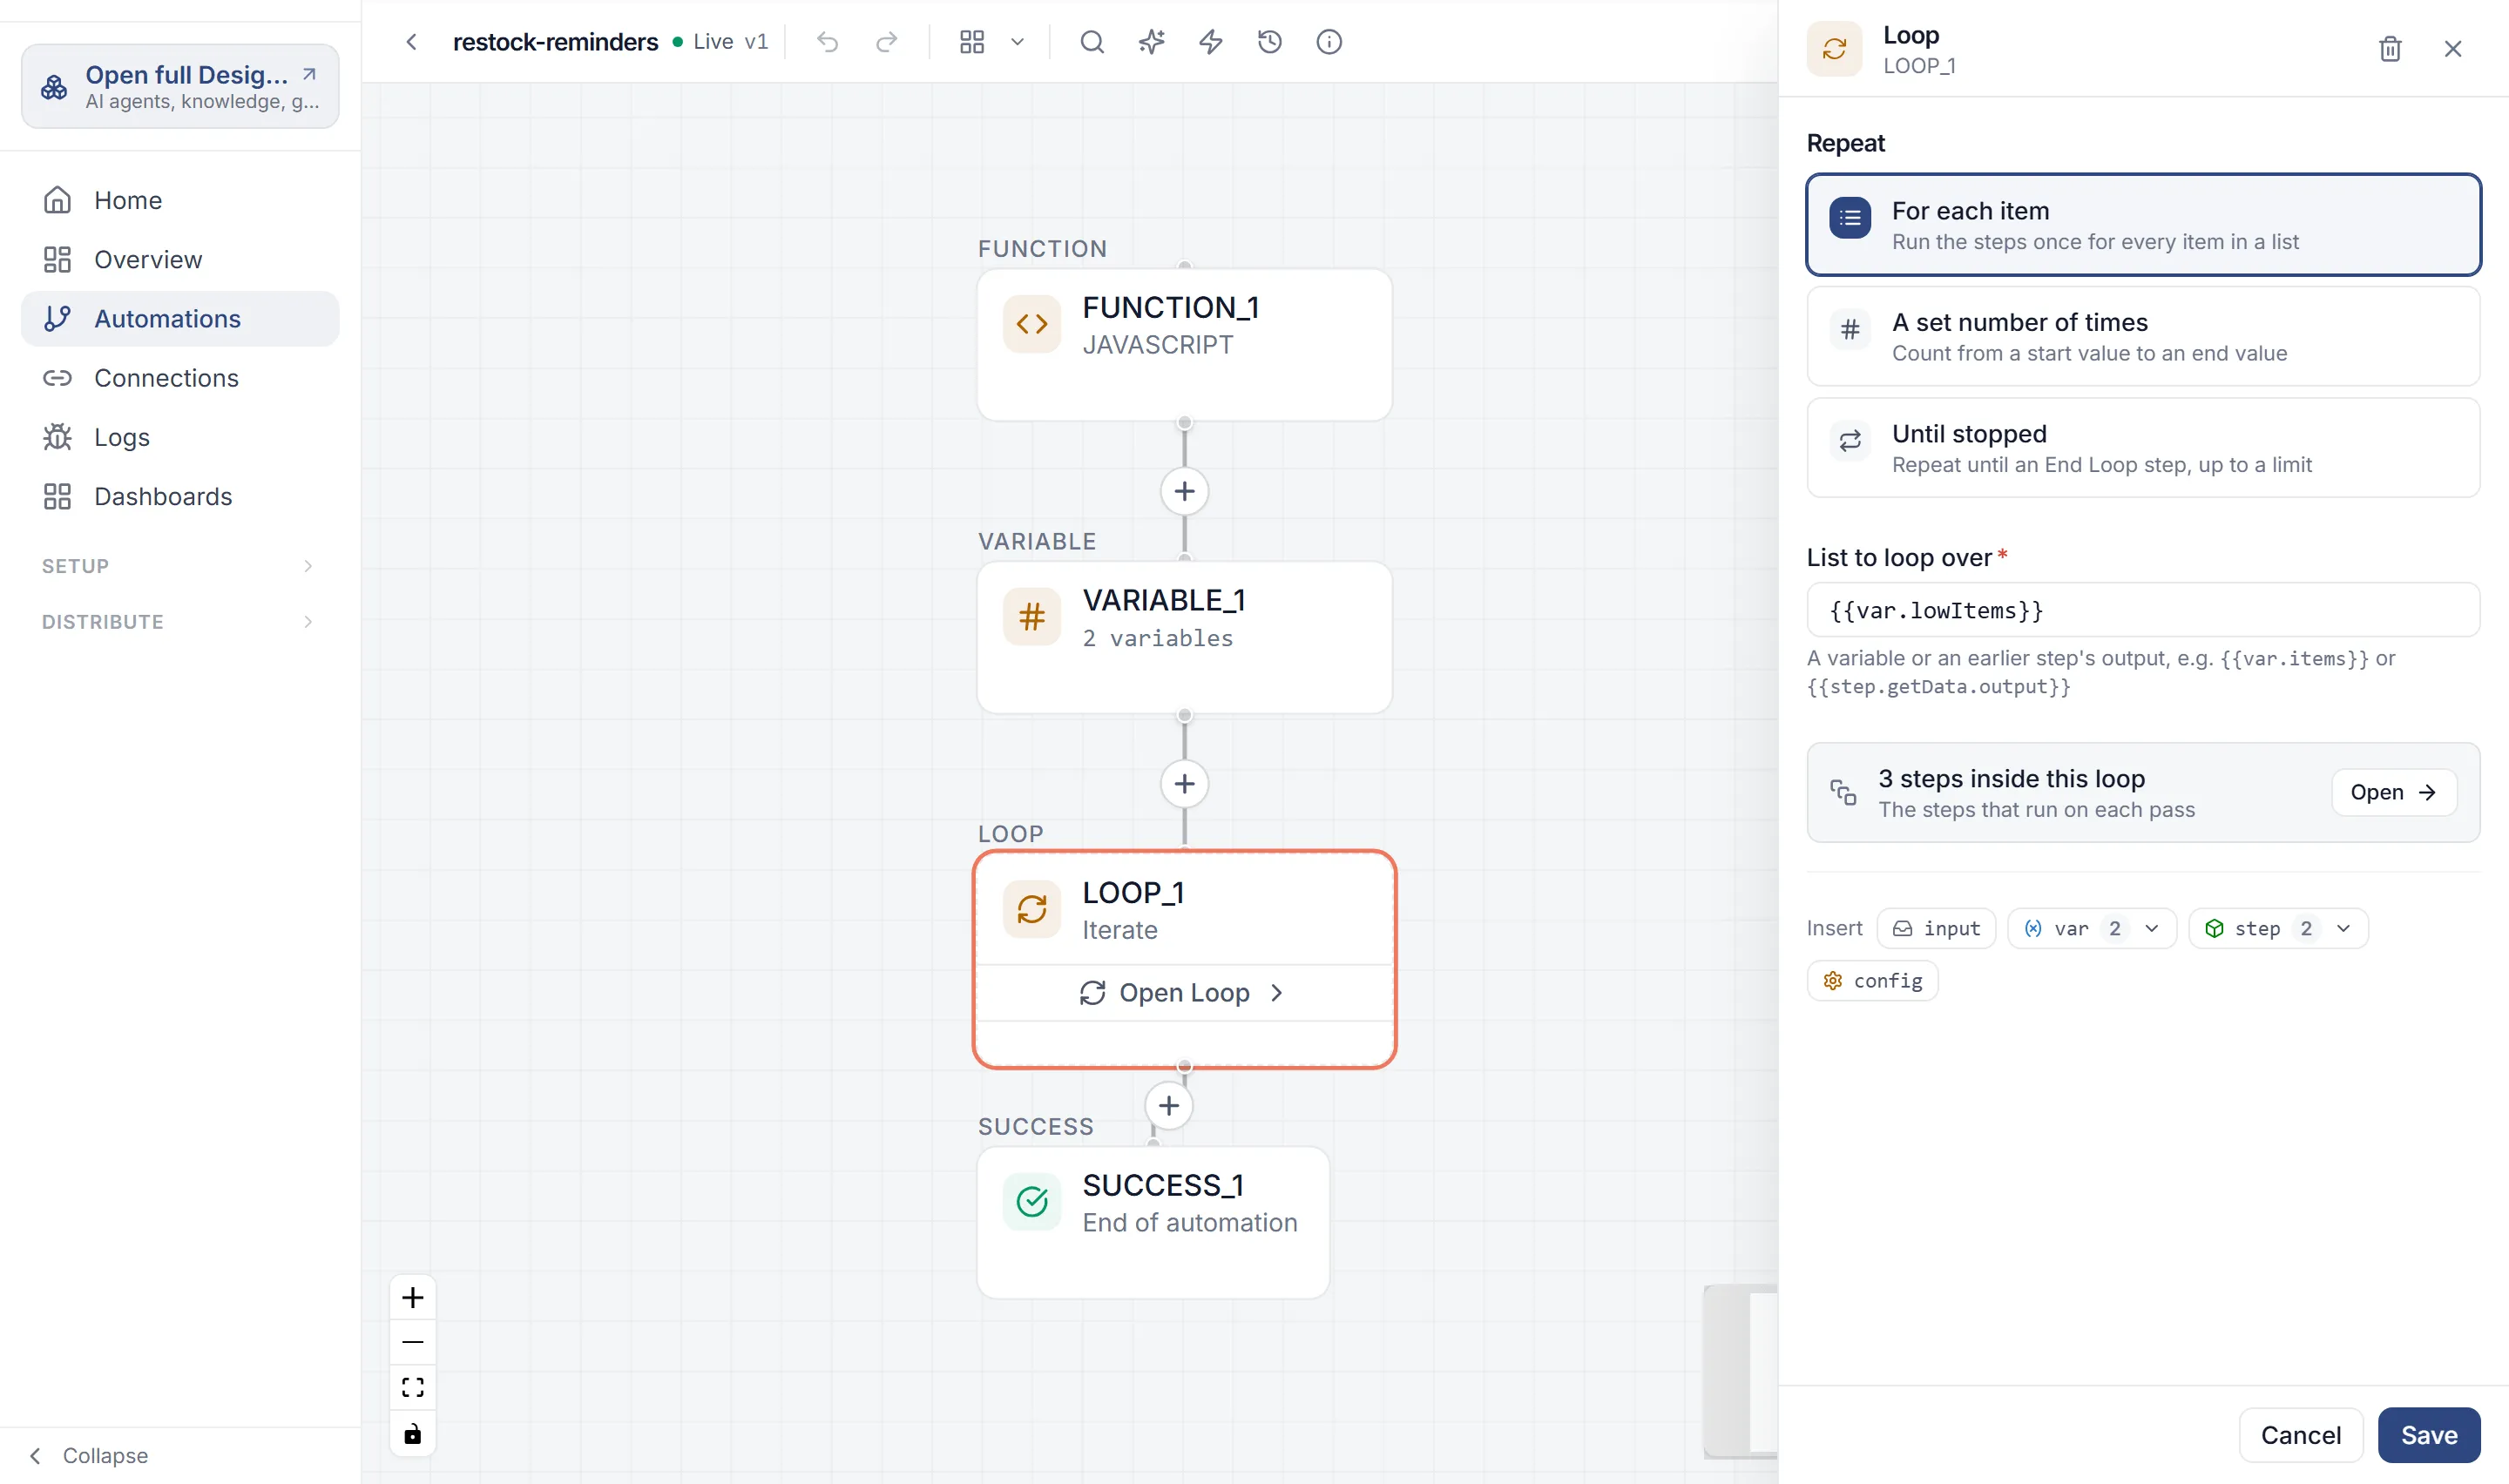2509x1484 pixels.
Task: Toggle the canvas lock
Action: point(412,1434)
